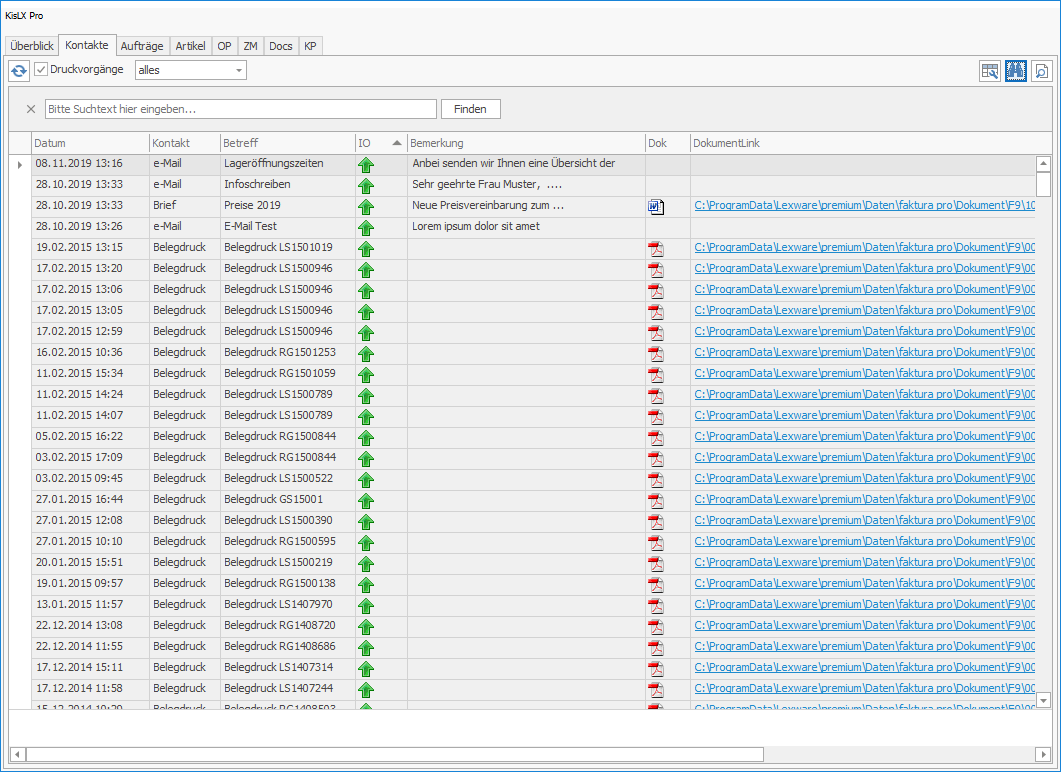Open document link in Preise 2019 row
The width and height of the screenshot is (1061, 772).
(x=864, y=205)
